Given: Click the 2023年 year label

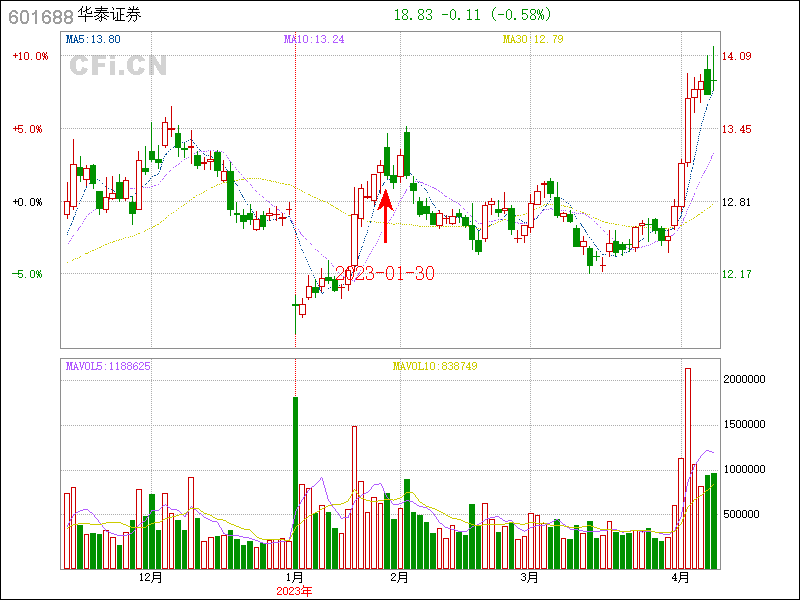Looking at the screenshot, I should (x=295, y=590).
